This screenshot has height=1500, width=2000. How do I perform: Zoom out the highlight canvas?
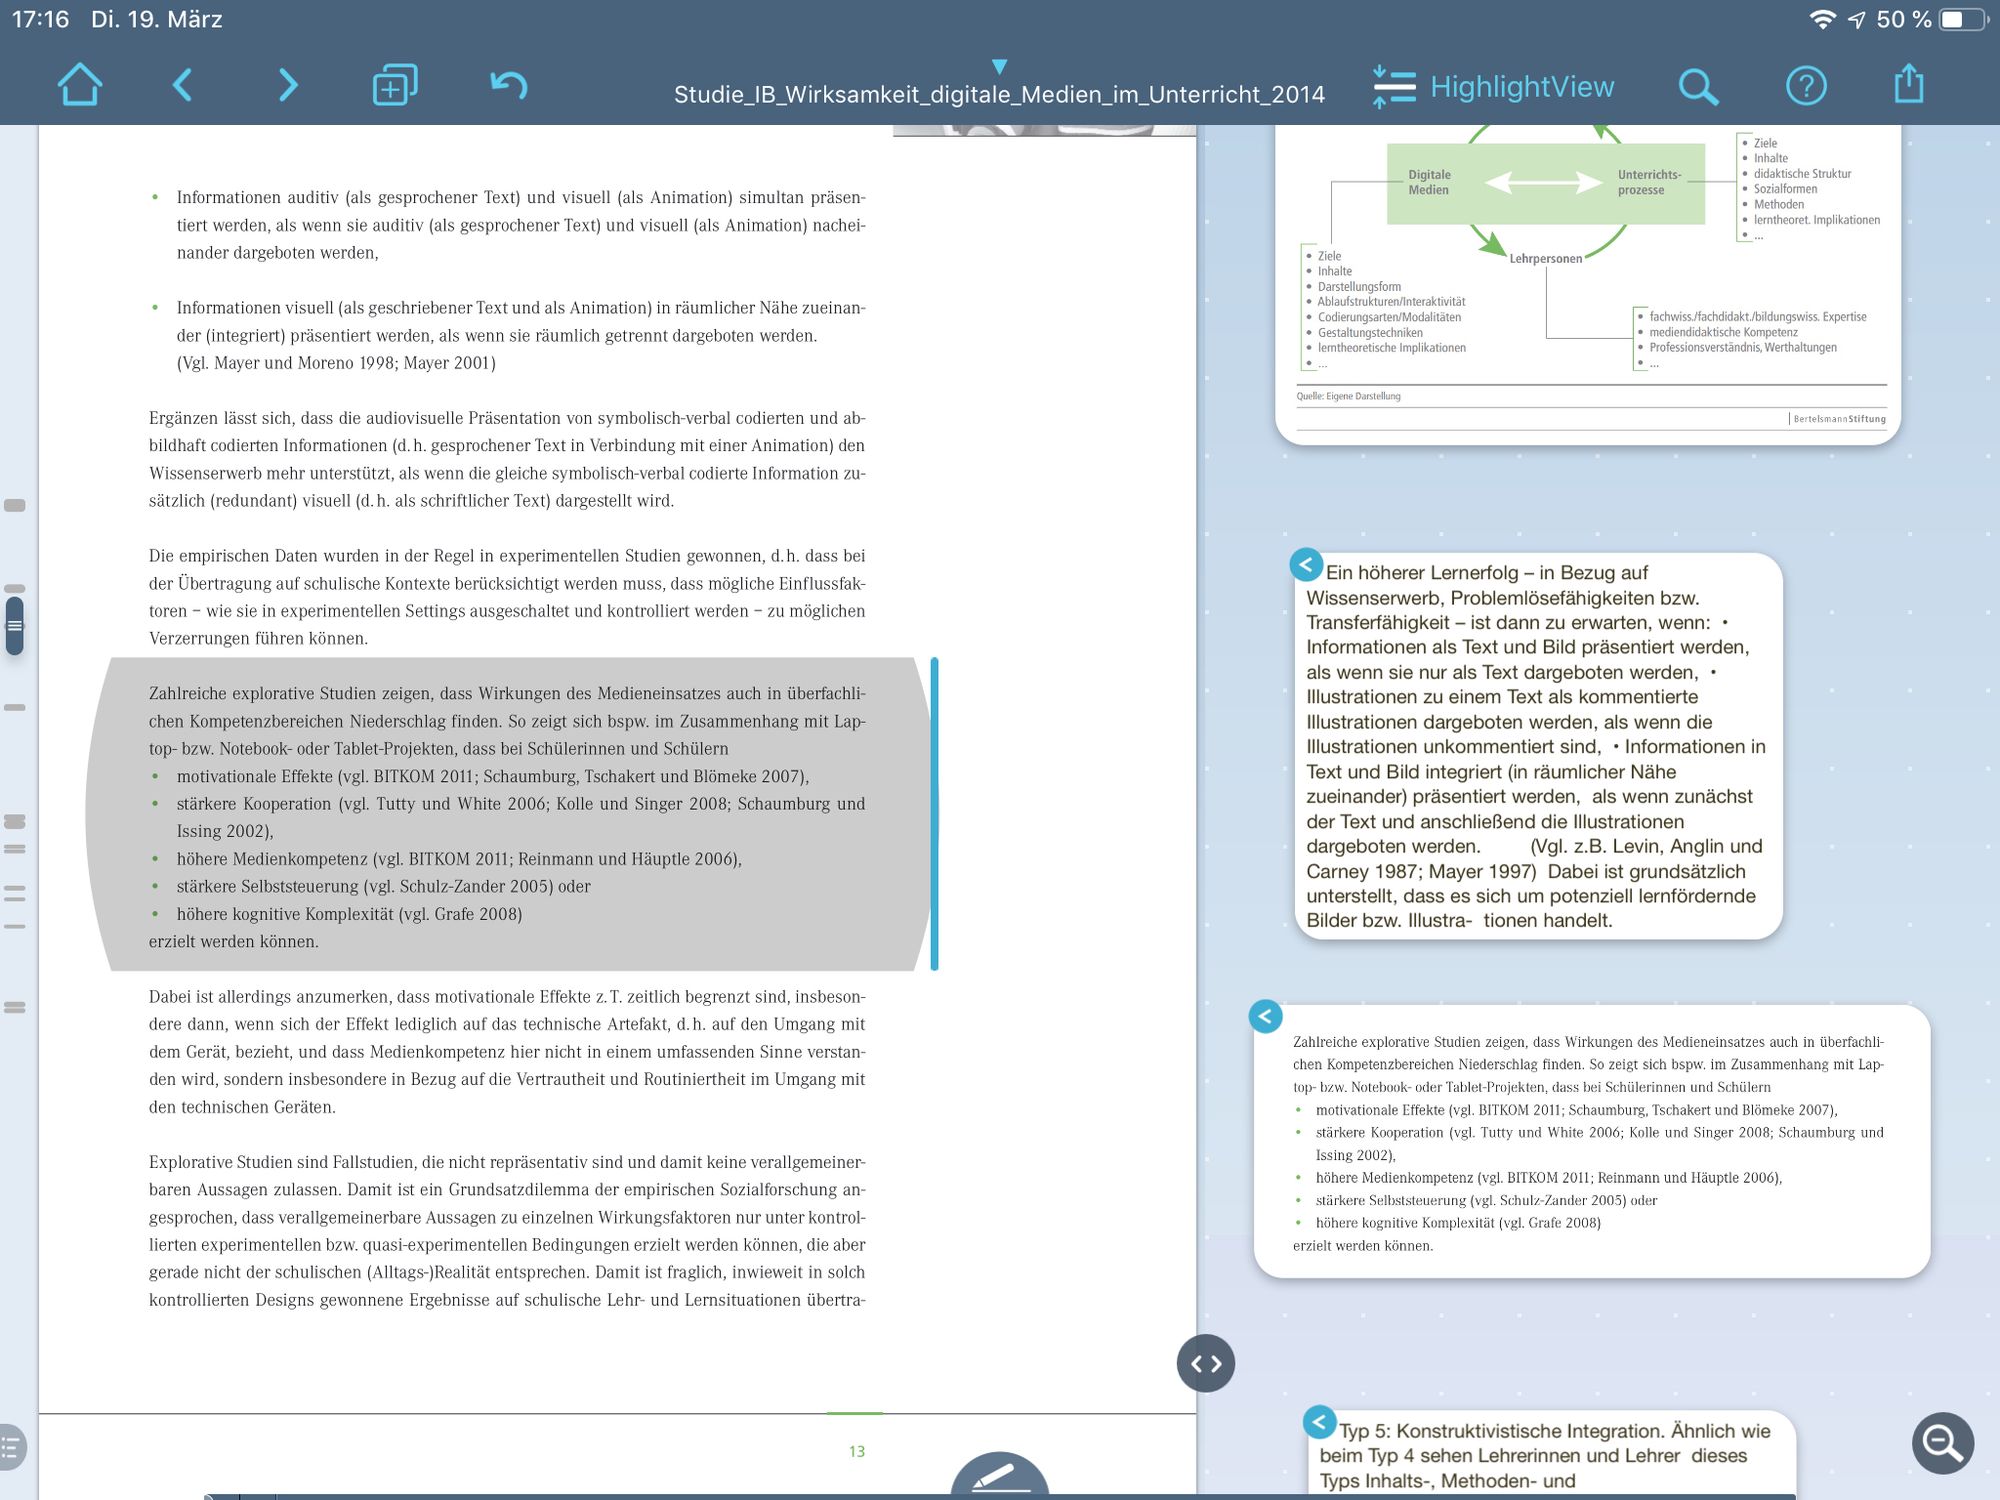tap(1943, 1443)
